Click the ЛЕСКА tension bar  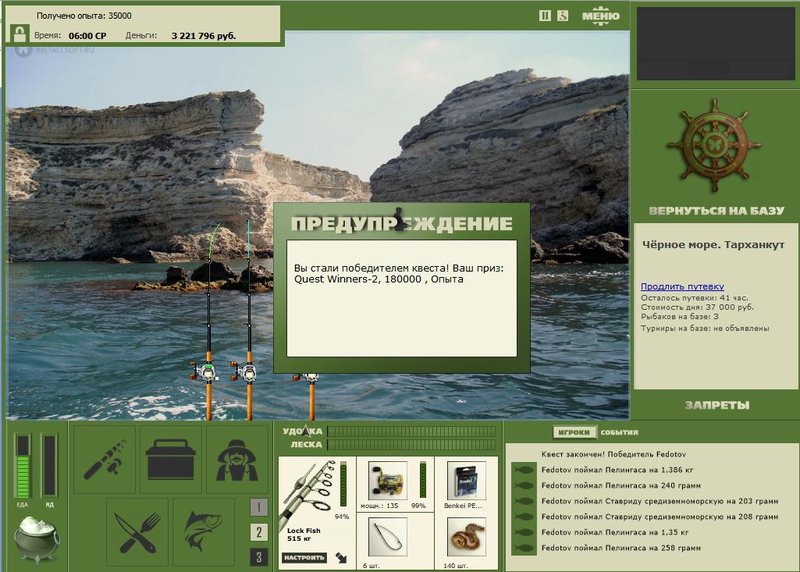point(411,444)
